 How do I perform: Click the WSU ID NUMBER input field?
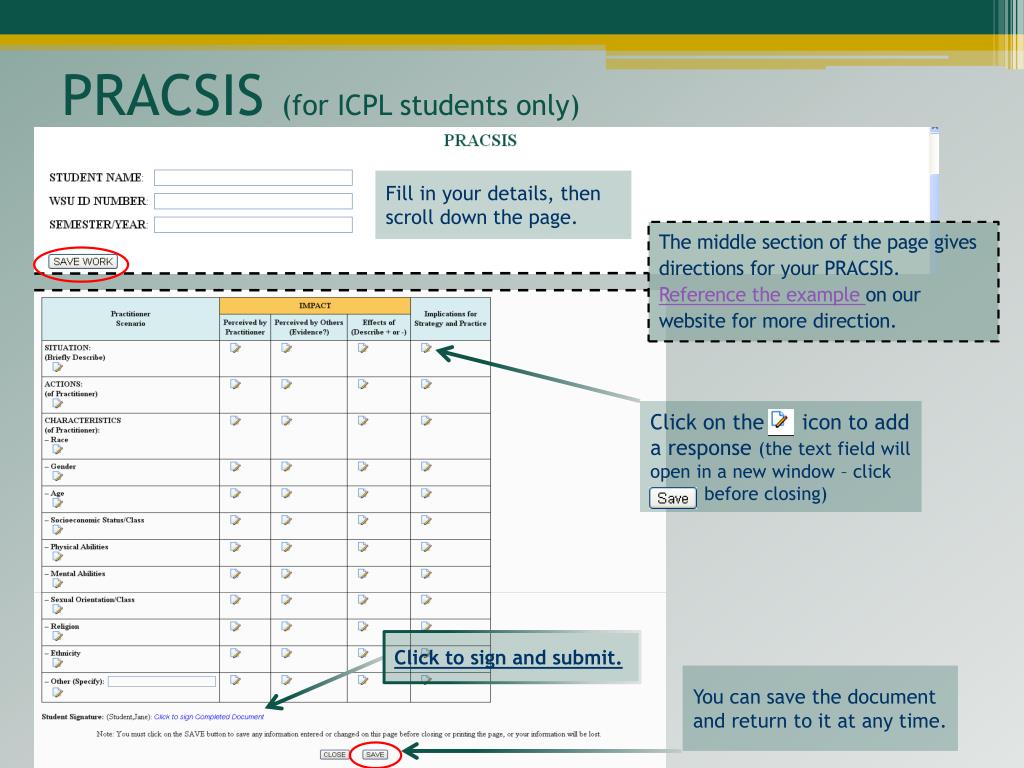pyautogui.click(x=253, y=201)
